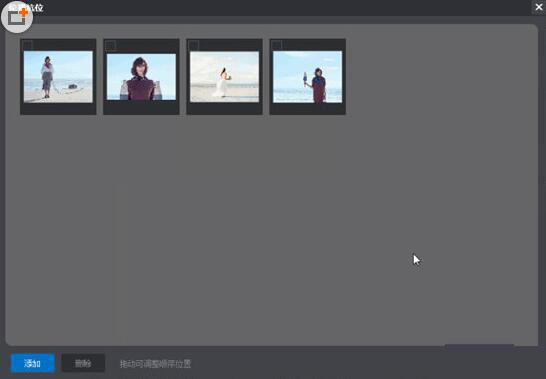The image size is (546, 379).
Task: Click the 删除 button
Action: [x=83, y=363]
